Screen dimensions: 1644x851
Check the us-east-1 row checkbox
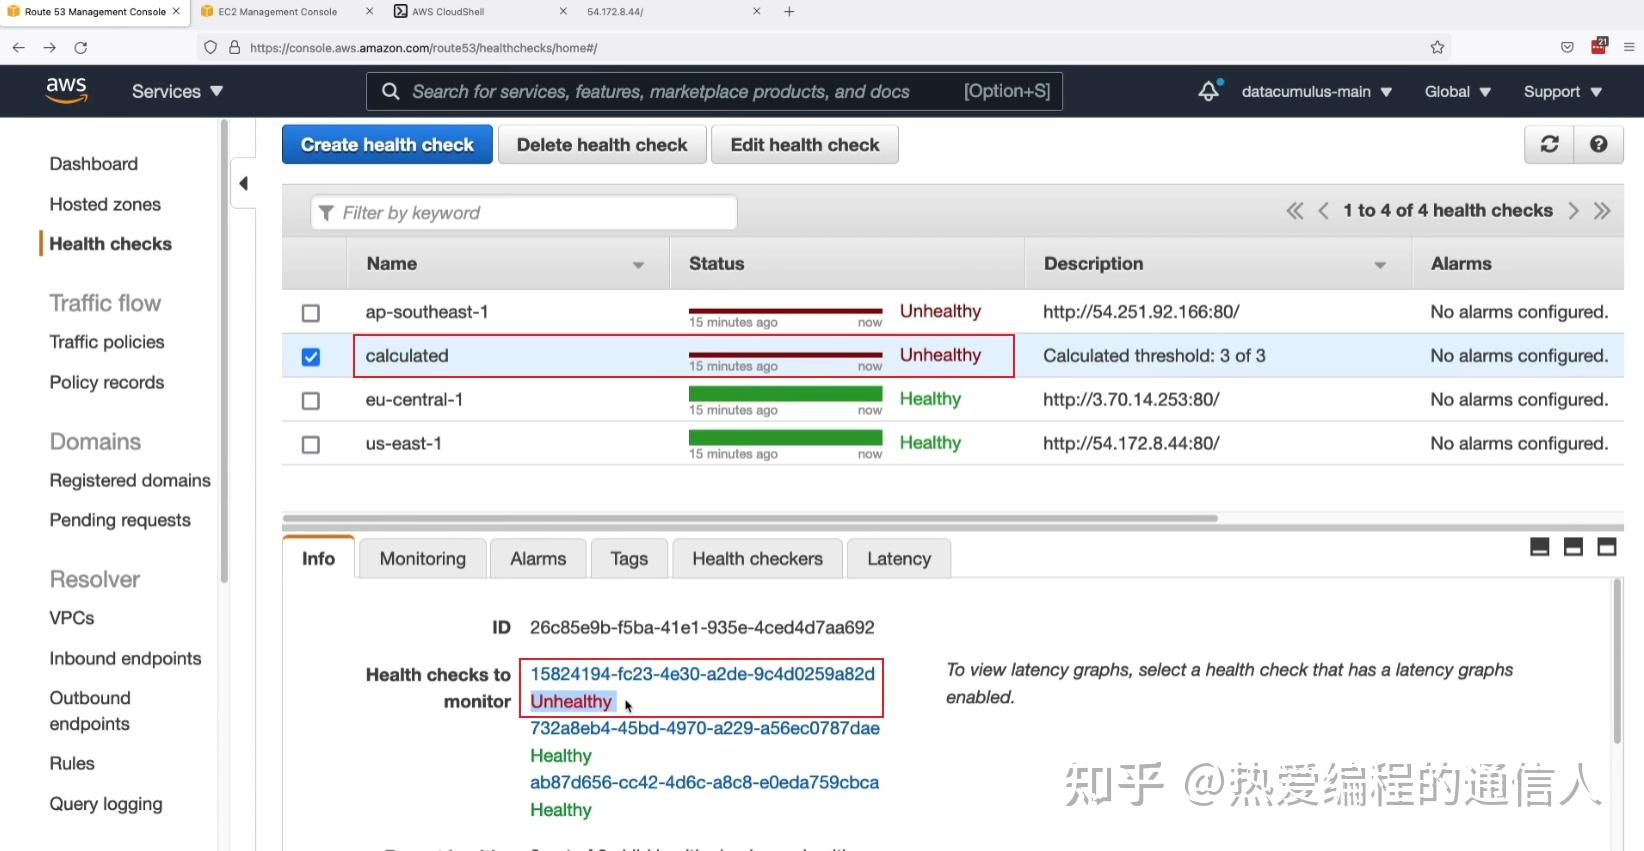point(311,445)
